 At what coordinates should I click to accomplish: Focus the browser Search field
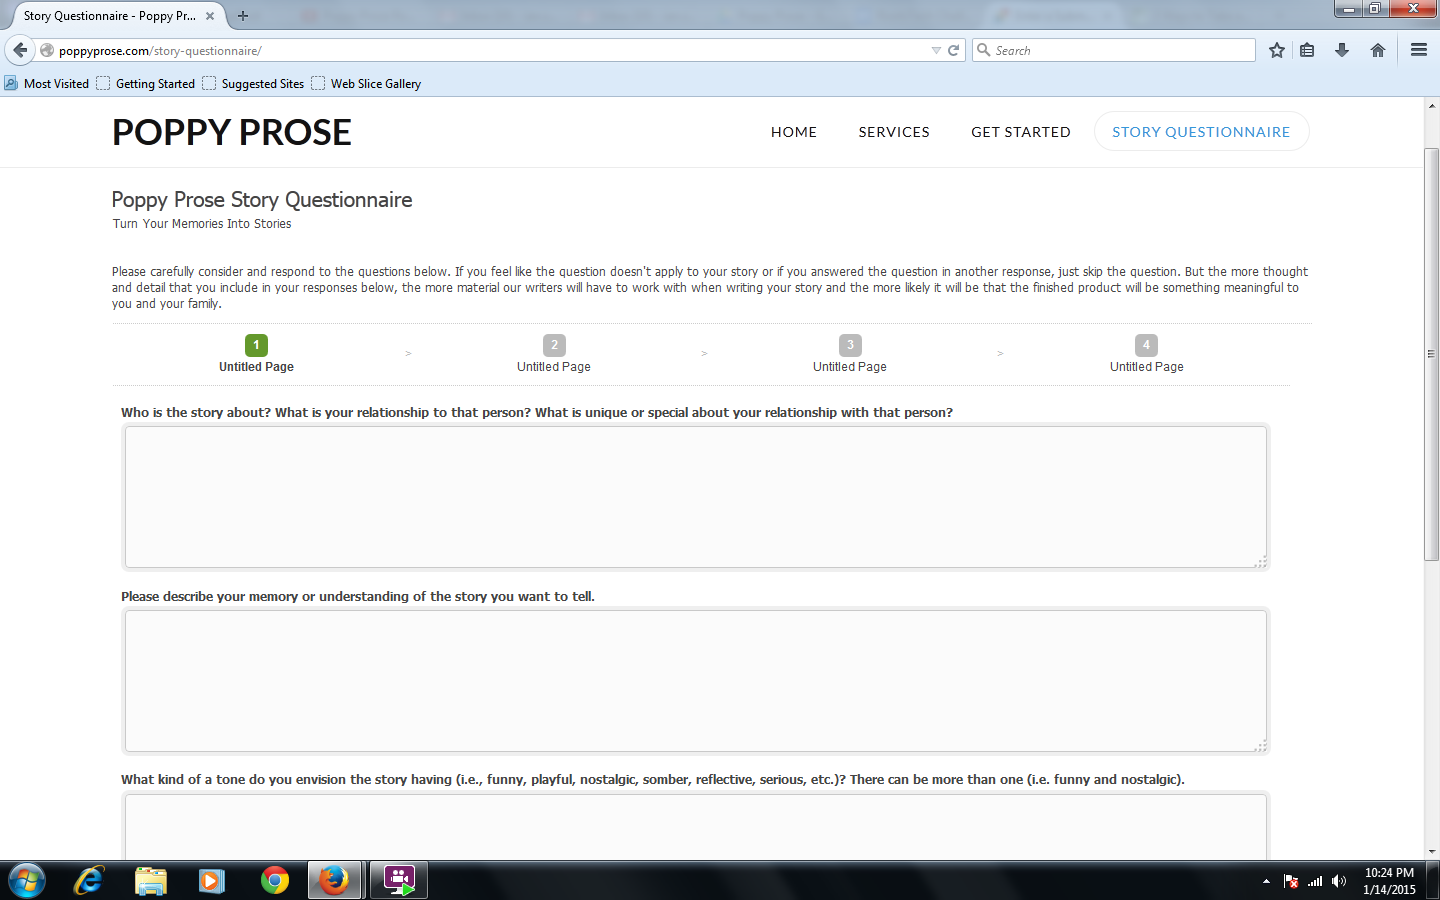click(1114, 50)
